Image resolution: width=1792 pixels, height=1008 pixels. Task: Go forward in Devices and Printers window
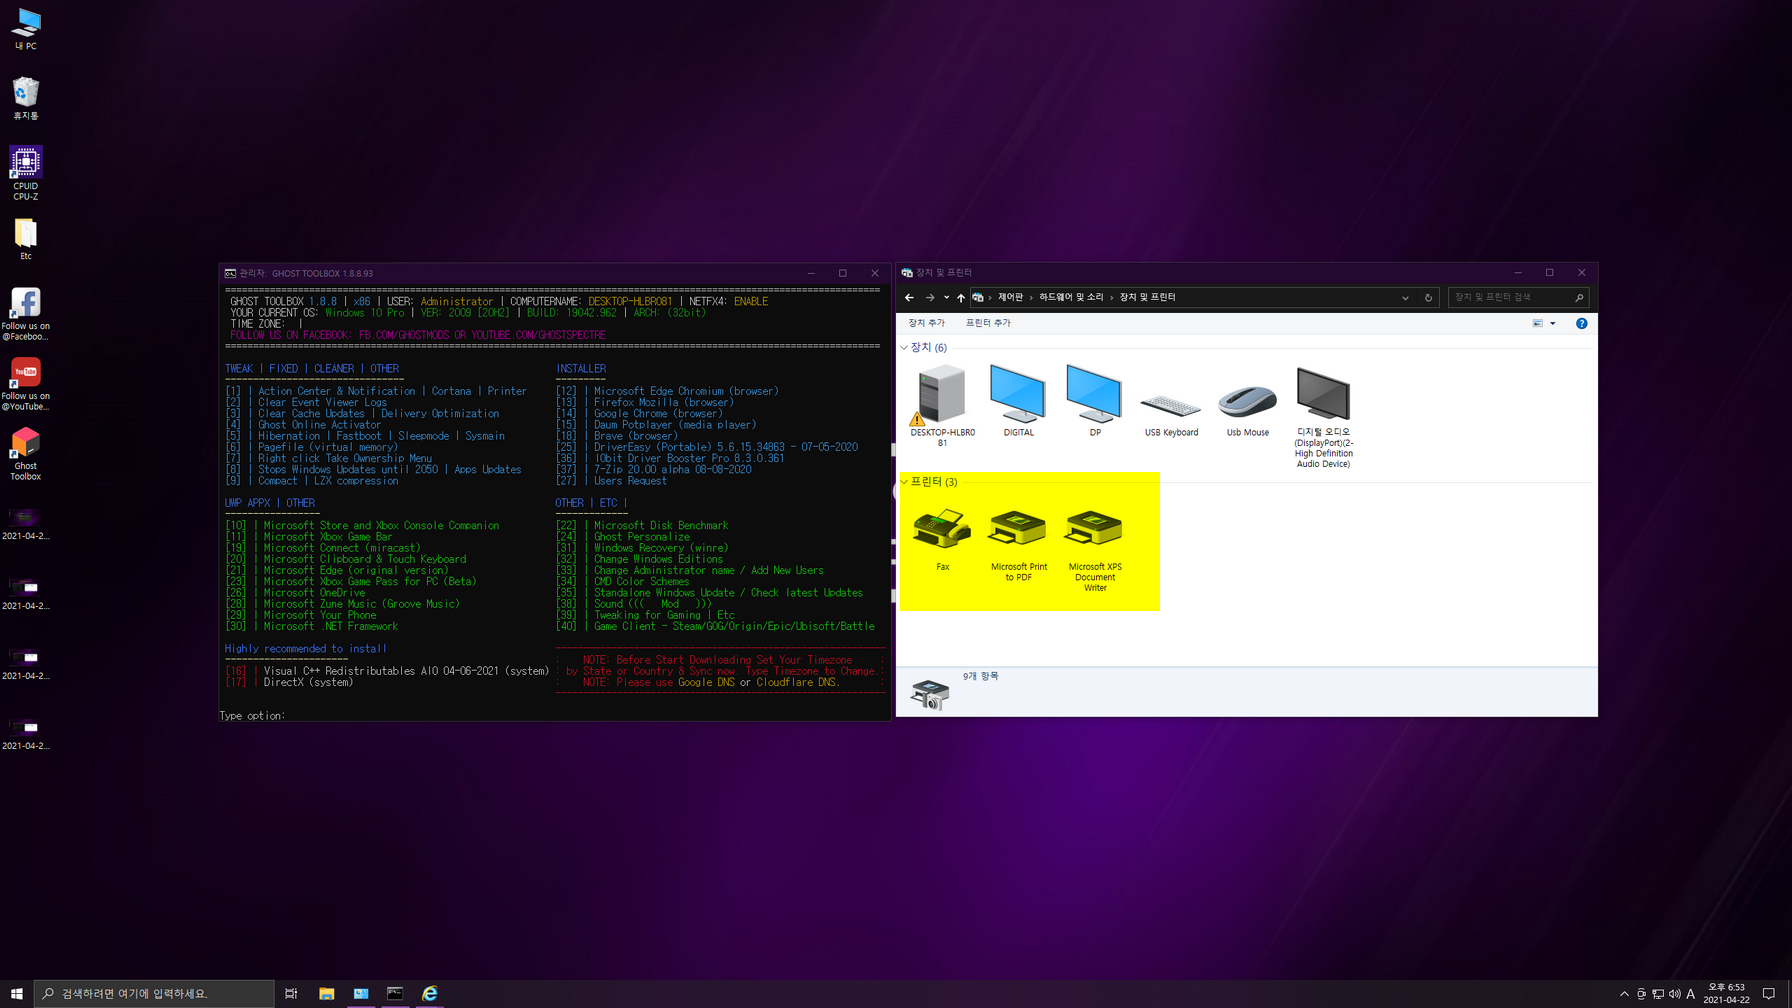point(930,297)
